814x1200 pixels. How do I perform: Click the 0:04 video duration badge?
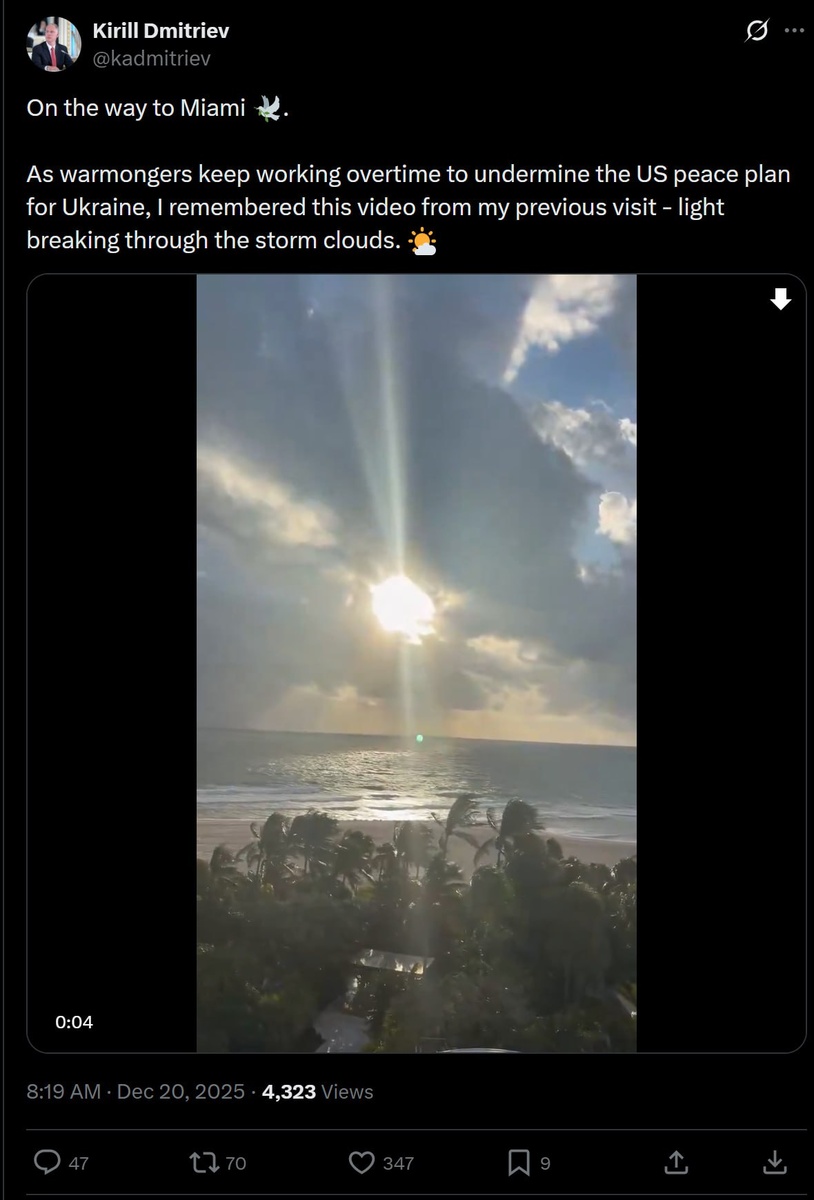(x=74, y=1022)
